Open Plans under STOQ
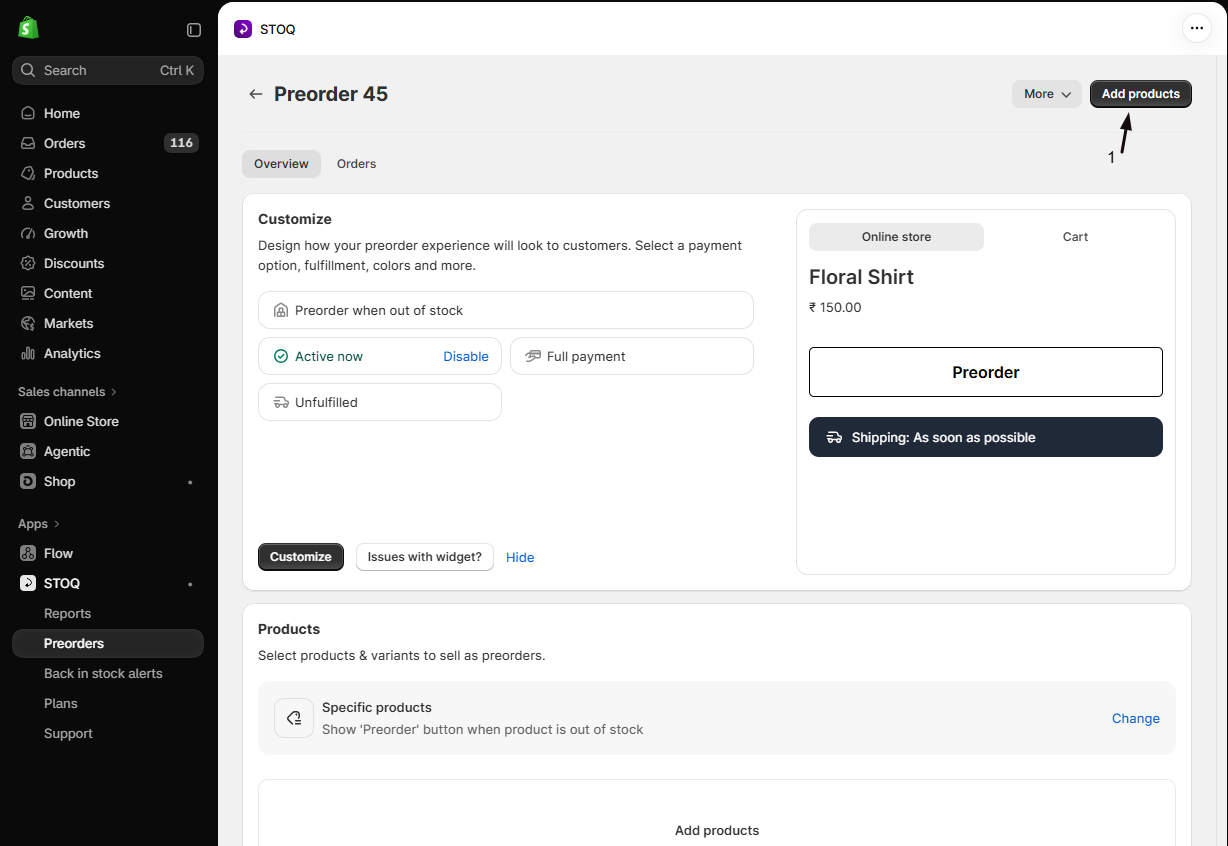The image size is (1228, 846). tap(60, 703)
